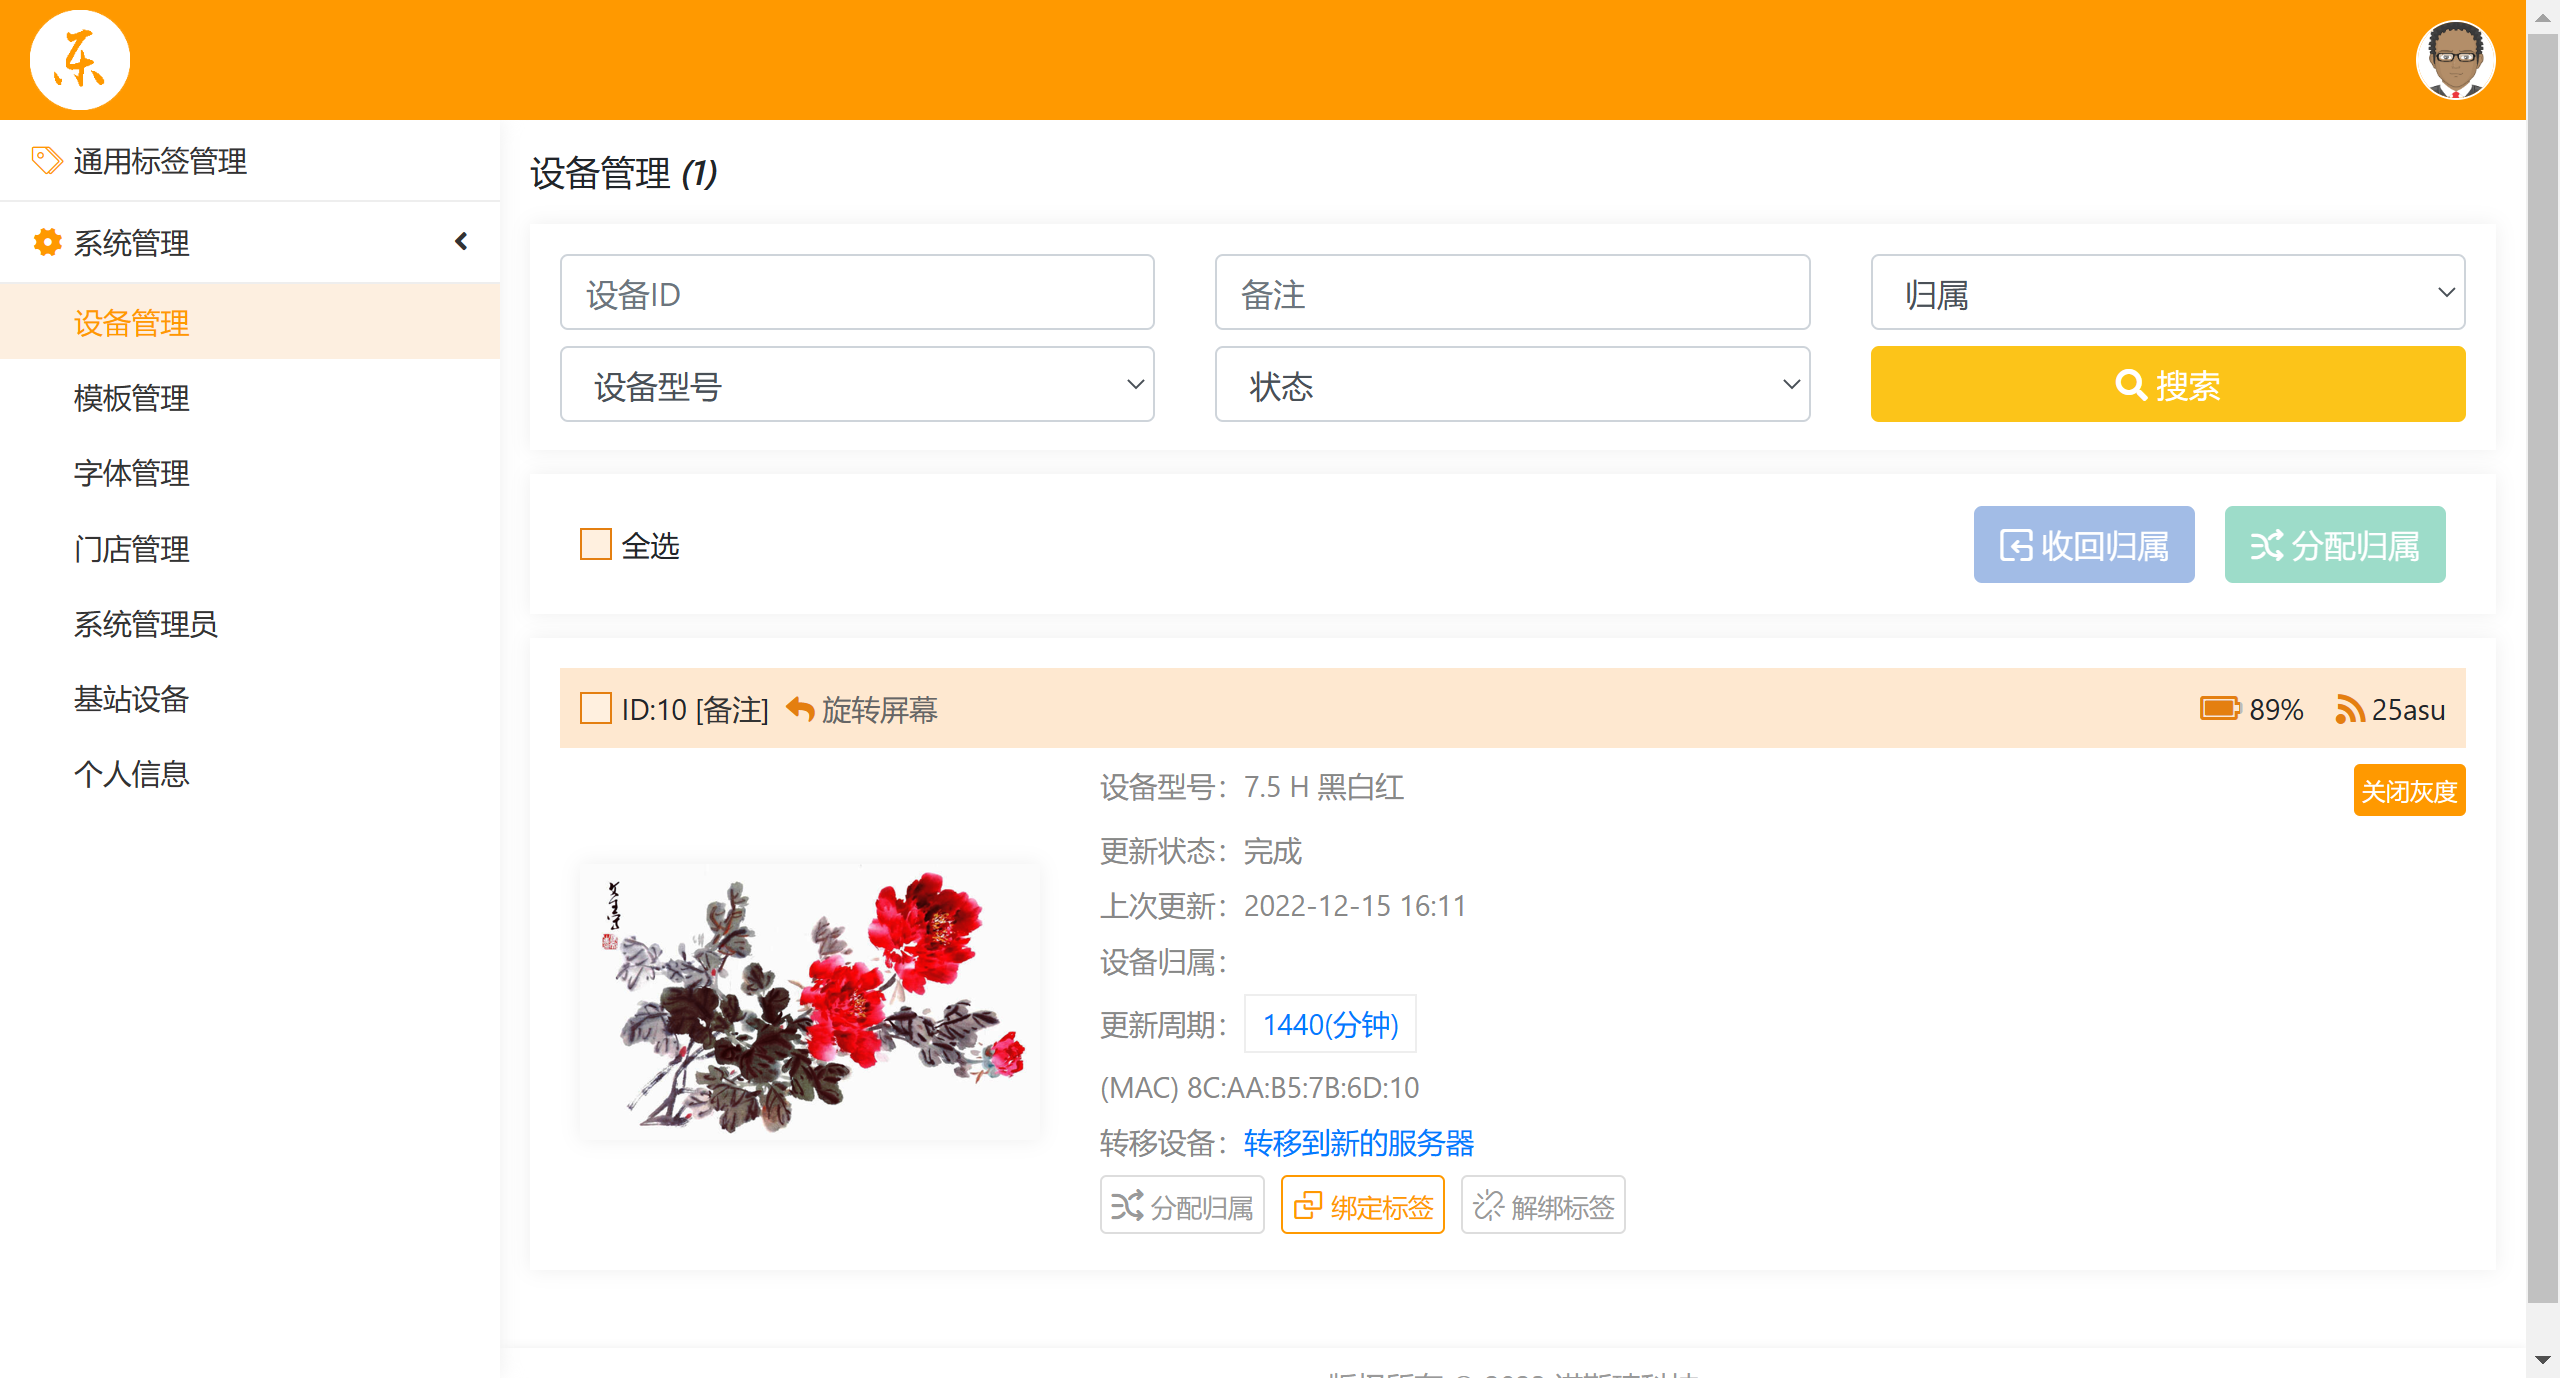Image resolution: width=2560 pixels, height=1378 pixels.
Task: Click the rotate screen arrow icon
Action: [800, 709]
